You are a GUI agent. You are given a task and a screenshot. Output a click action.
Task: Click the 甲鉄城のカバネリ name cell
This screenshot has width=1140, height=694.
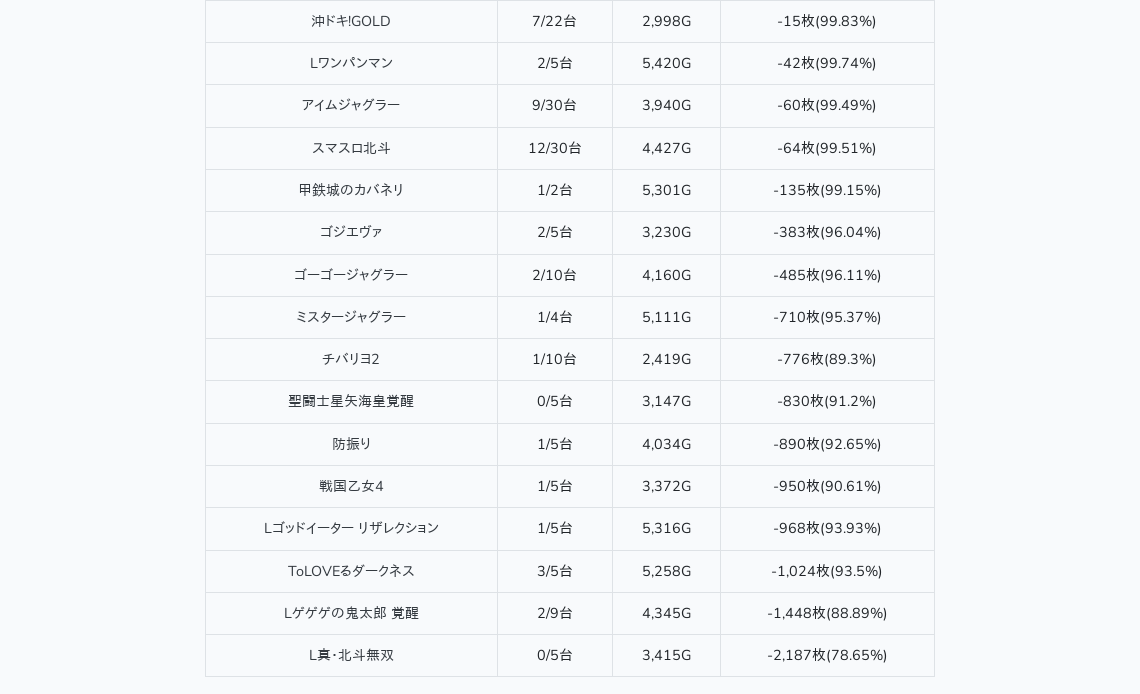[x=351, y=190]
